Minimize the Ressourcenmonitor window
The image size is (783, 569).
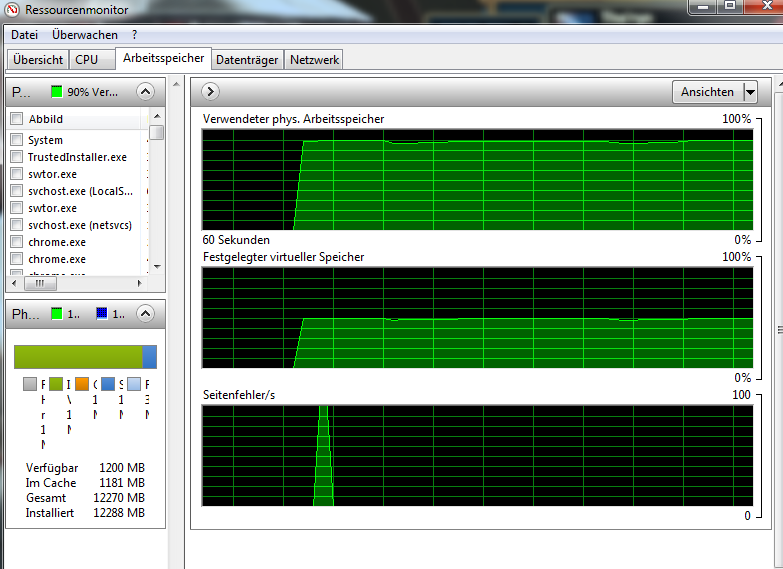(x=703, y=6)
